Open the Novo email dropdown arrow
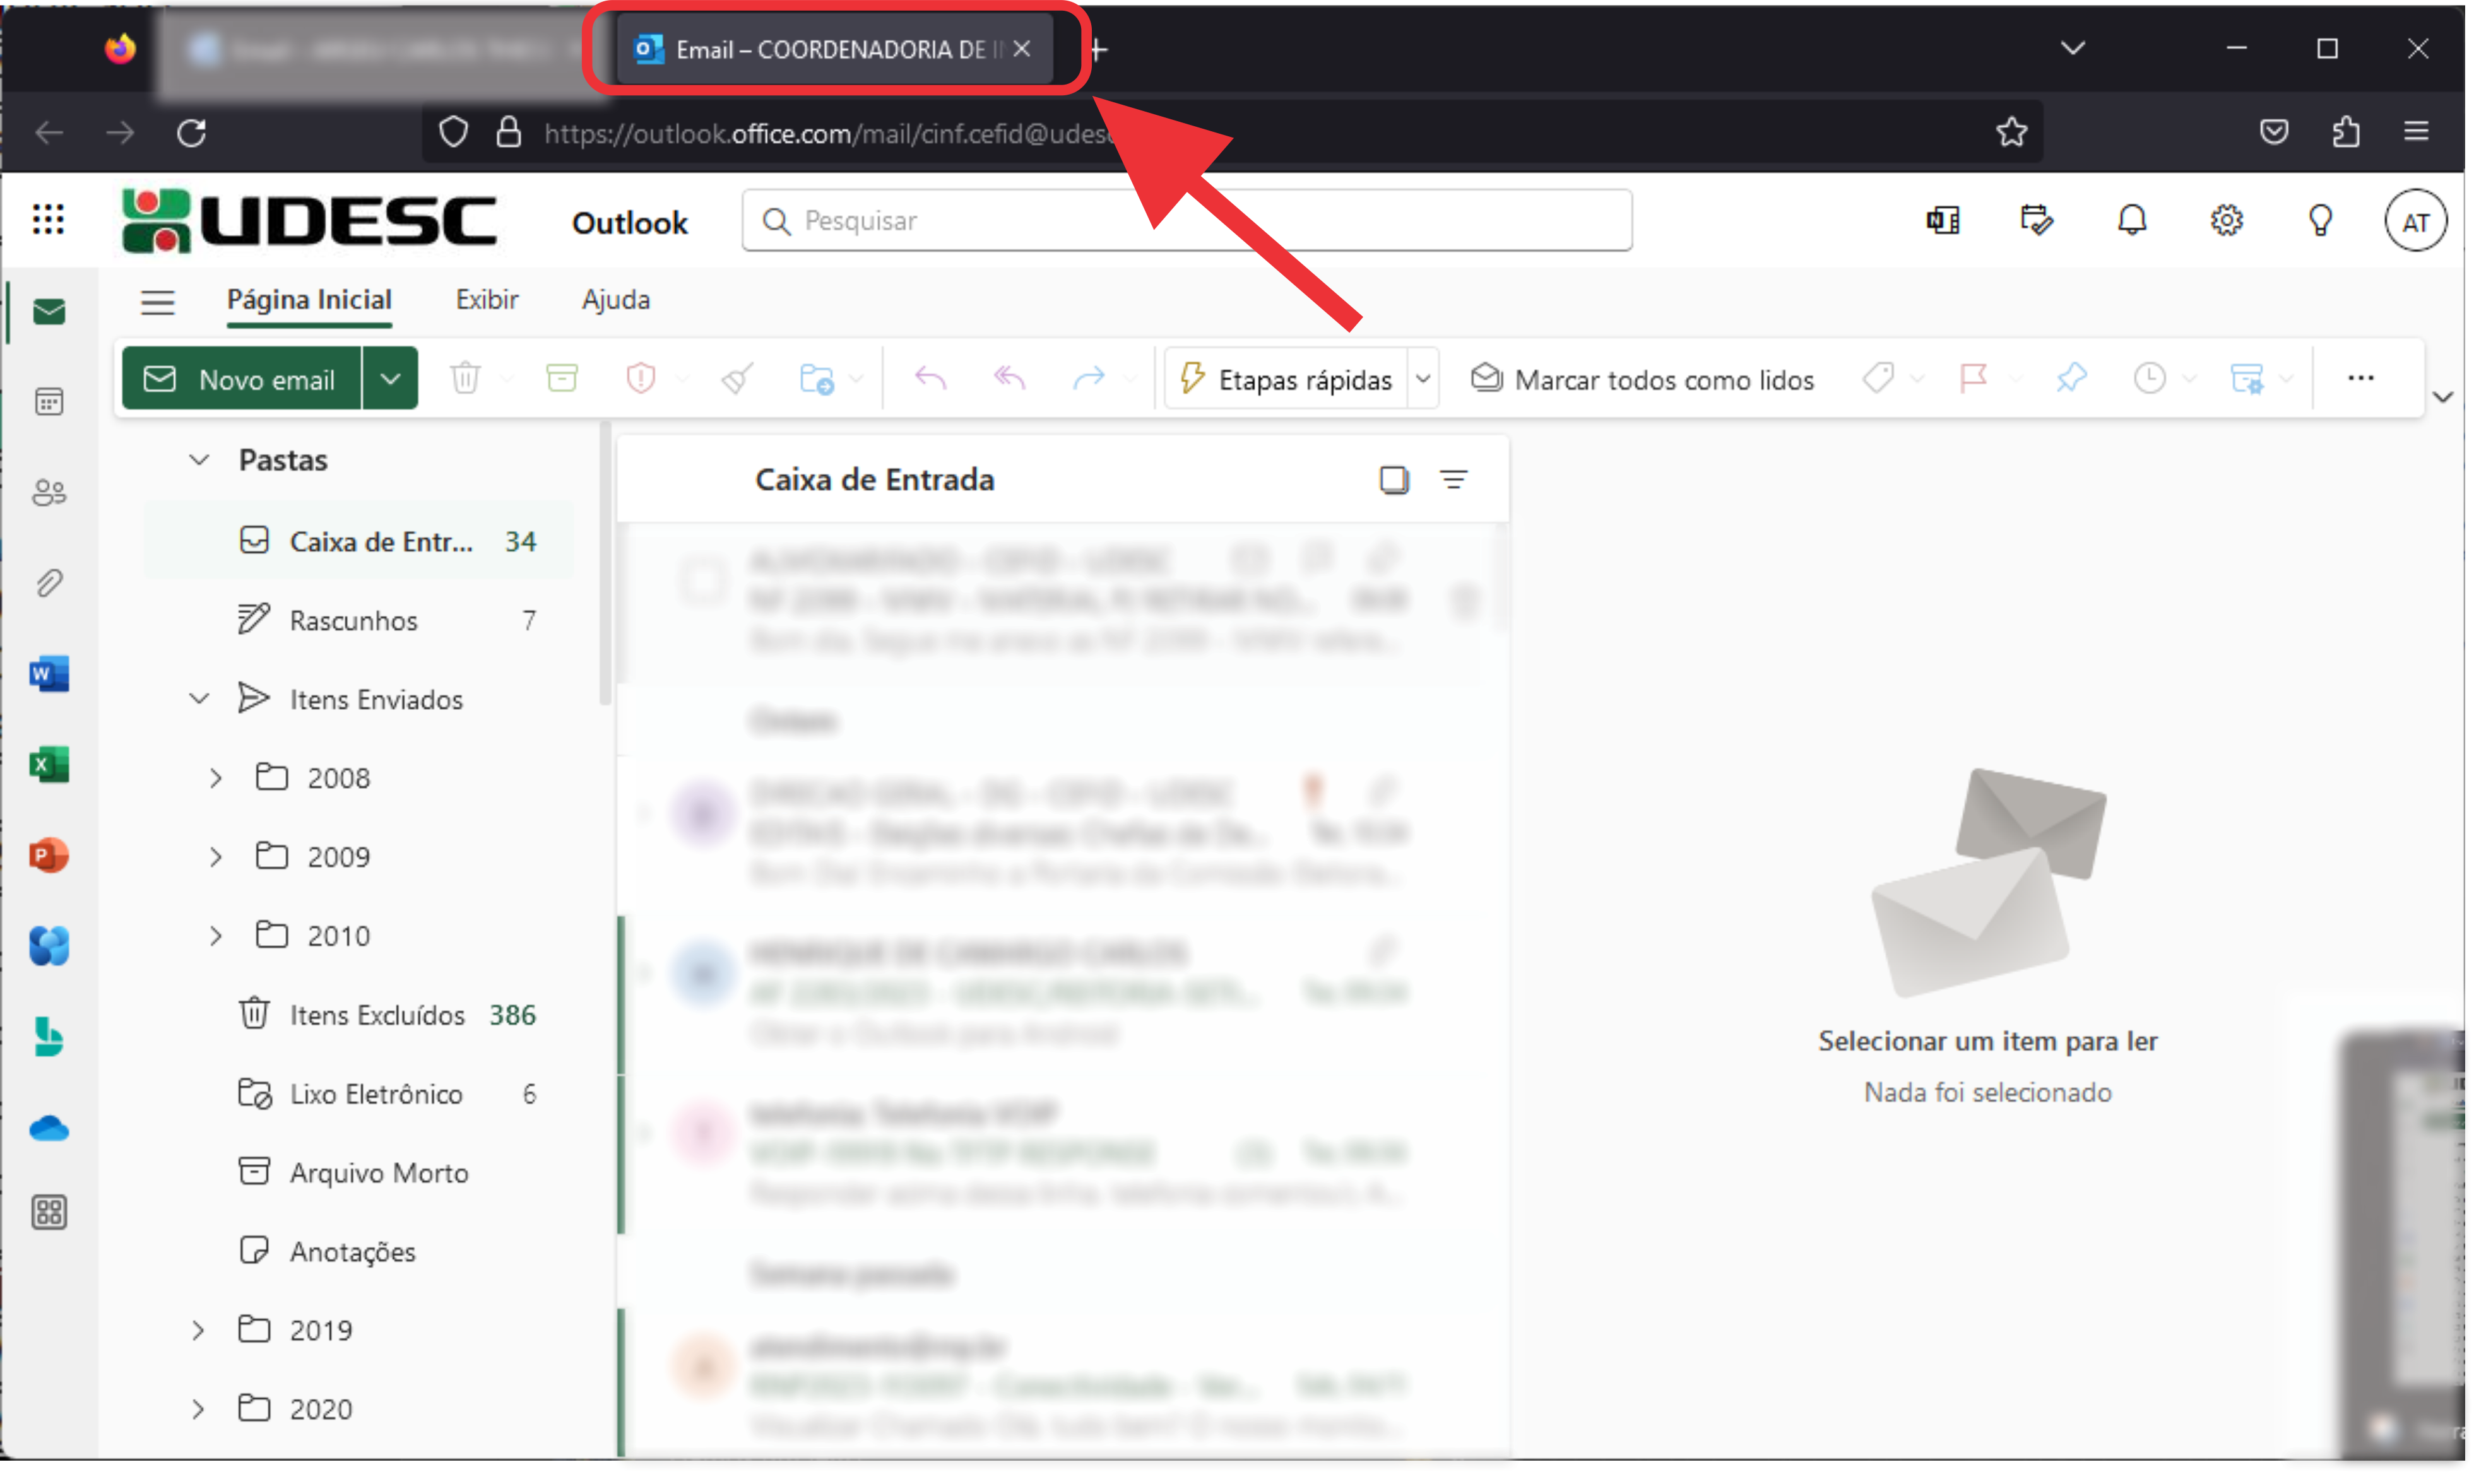This screenshot has height=1484, width=2474. (x=390, y=379)
